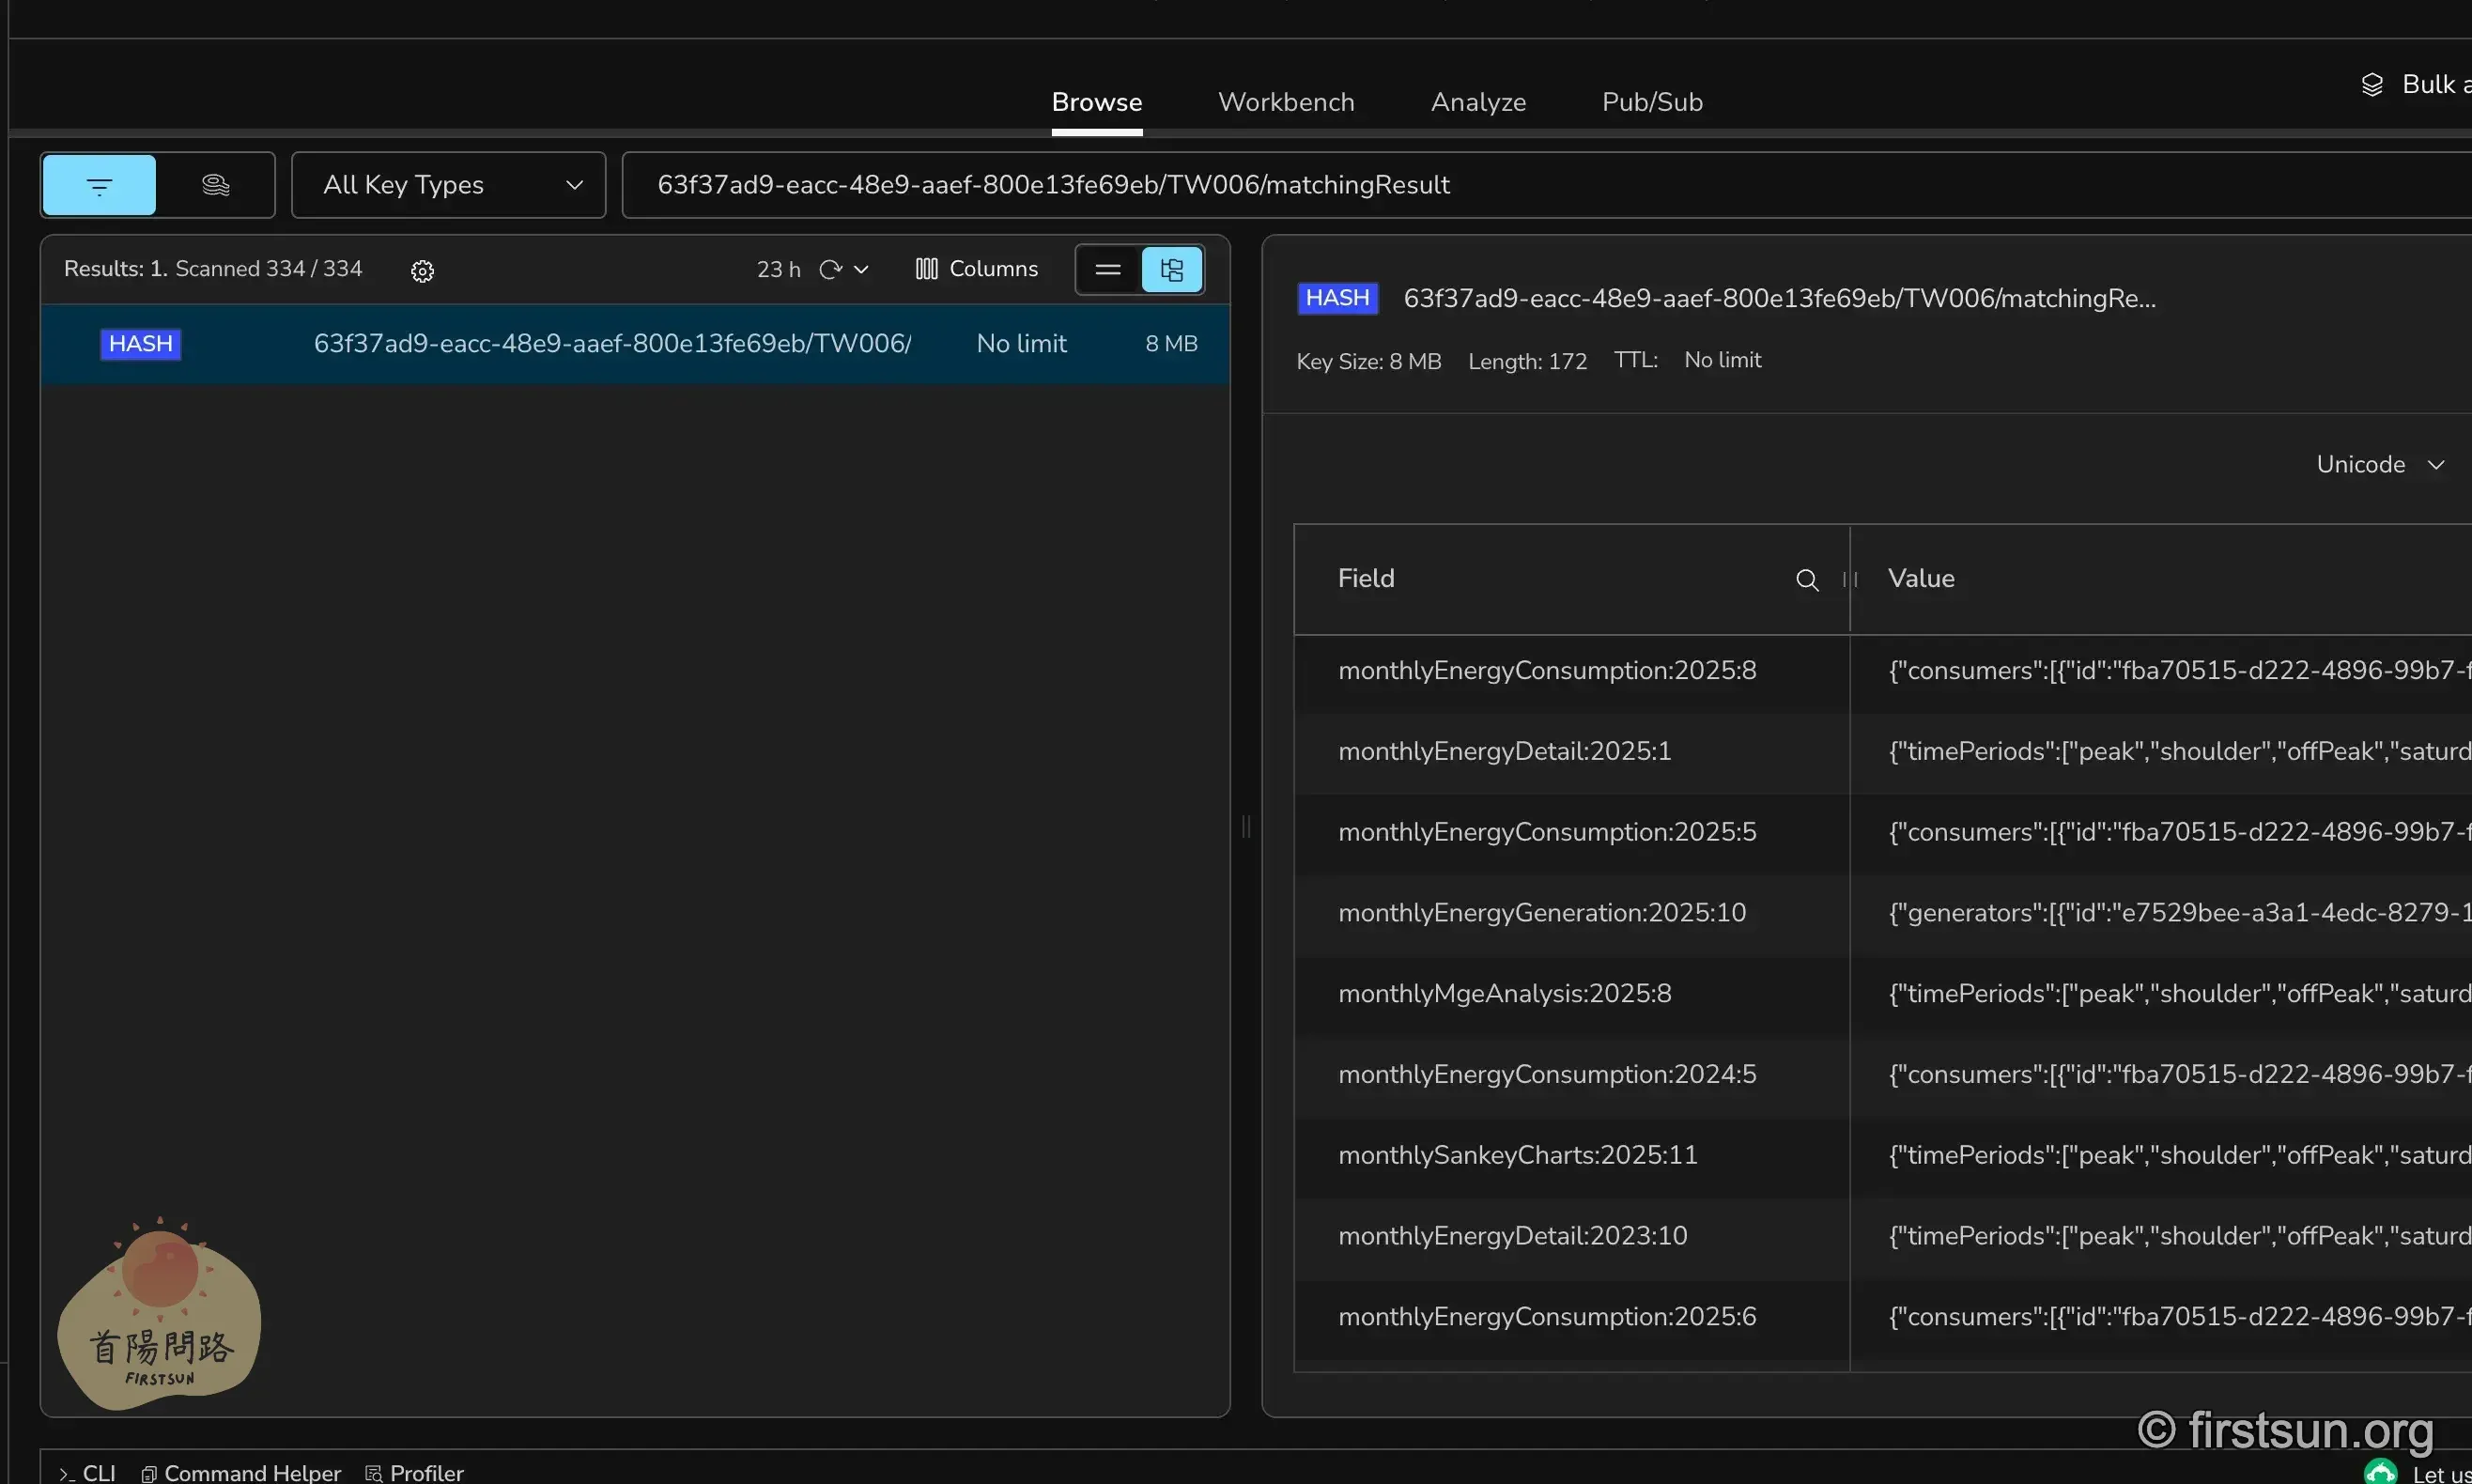Click the Bulk actions layers icon
The width and height of the screenshot is (2472, 1484).
pyautogui.click(x=2372, y=85)
